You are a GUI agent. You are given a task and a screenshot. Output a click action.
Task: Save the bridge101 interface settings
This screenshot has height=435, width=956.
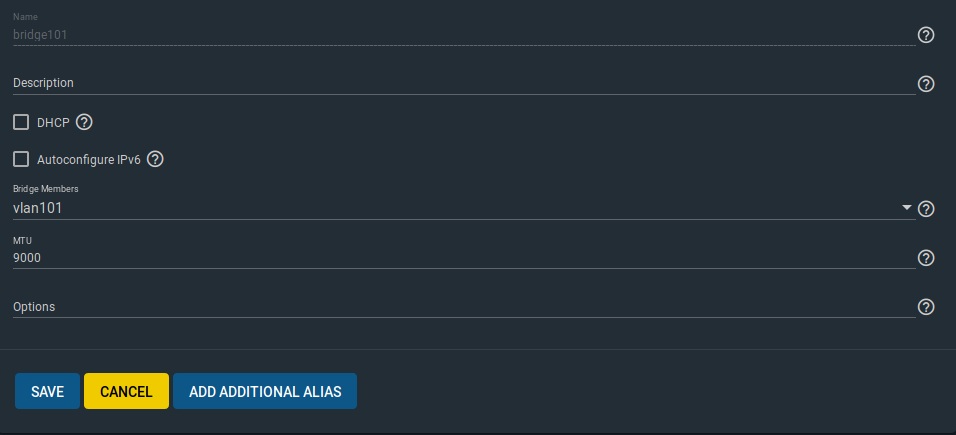pyautogui.click(x=48, y=391)
